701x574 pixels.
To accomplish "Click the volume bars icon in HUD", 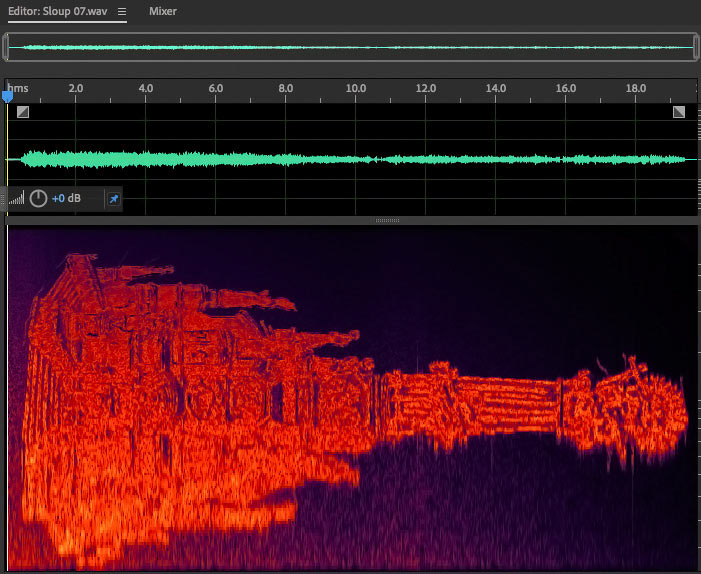I will (17, 198).
